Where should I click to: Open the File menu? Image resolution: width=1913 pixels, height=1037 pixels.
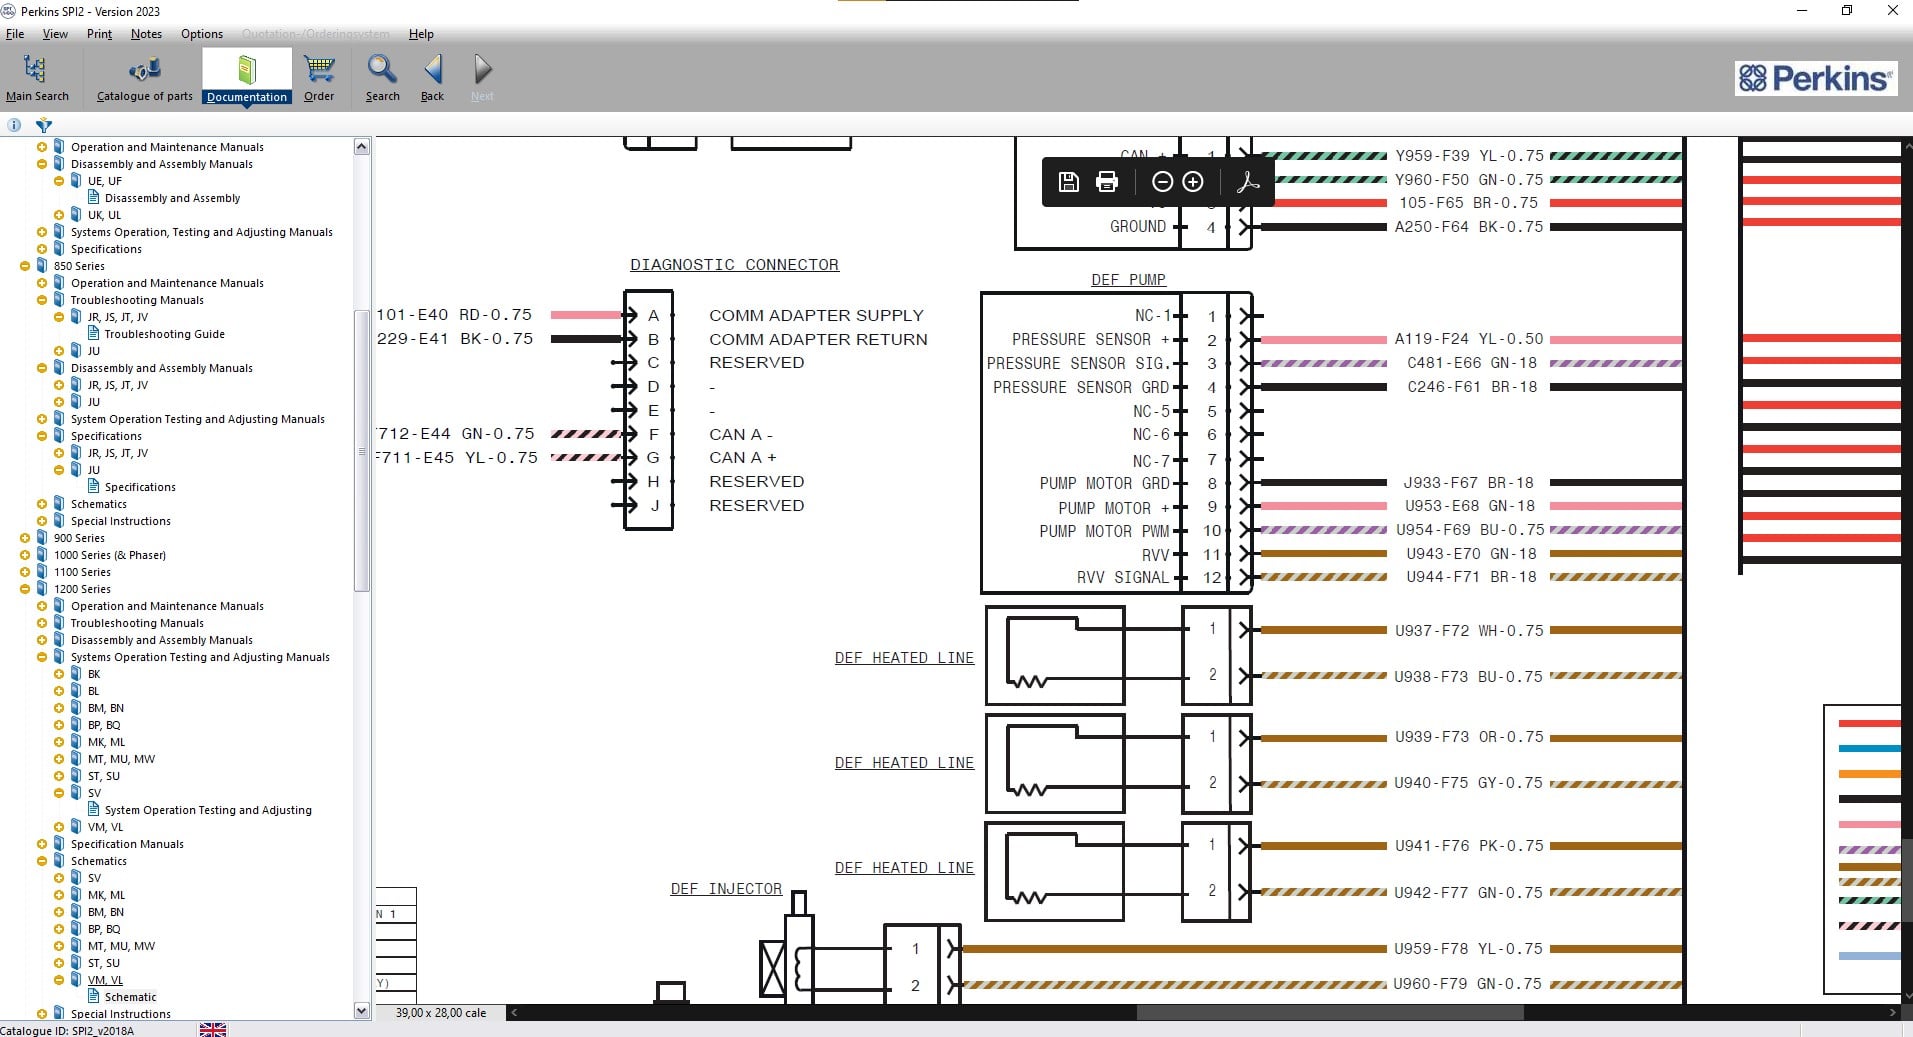point(15,34)
